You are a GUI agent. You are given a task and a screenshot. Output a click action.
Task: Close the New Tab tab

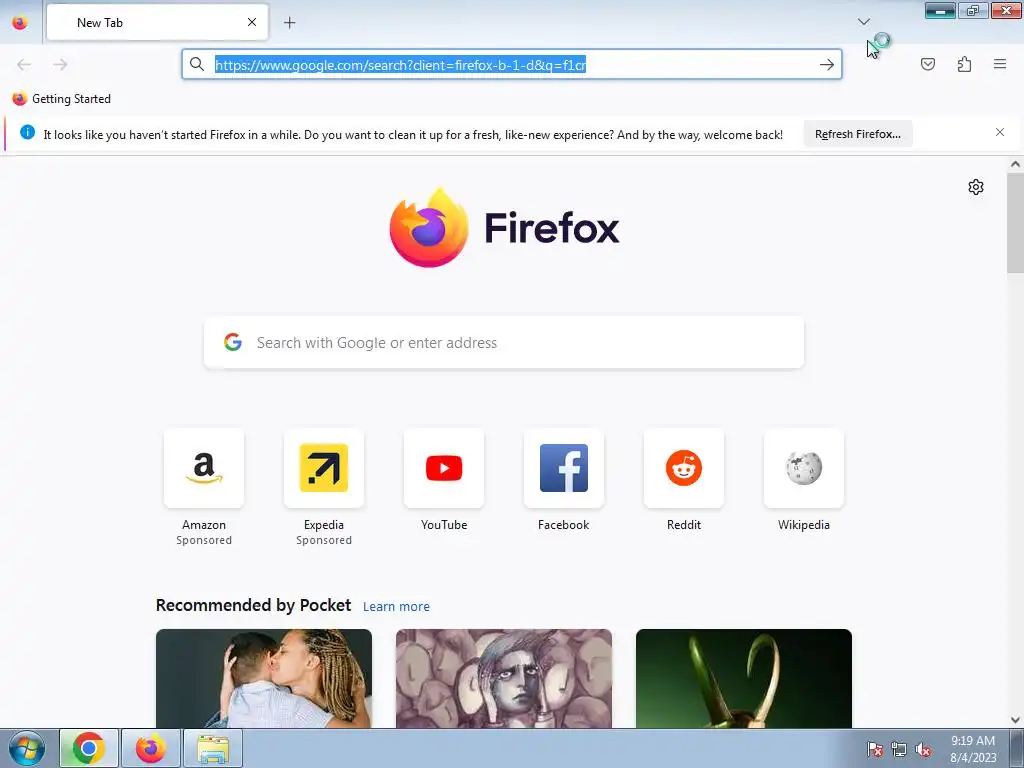251,22
